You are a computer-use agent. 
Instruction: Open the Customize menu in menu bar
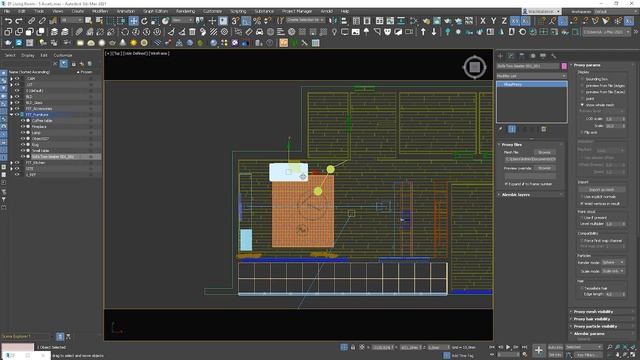pos(212,11)
